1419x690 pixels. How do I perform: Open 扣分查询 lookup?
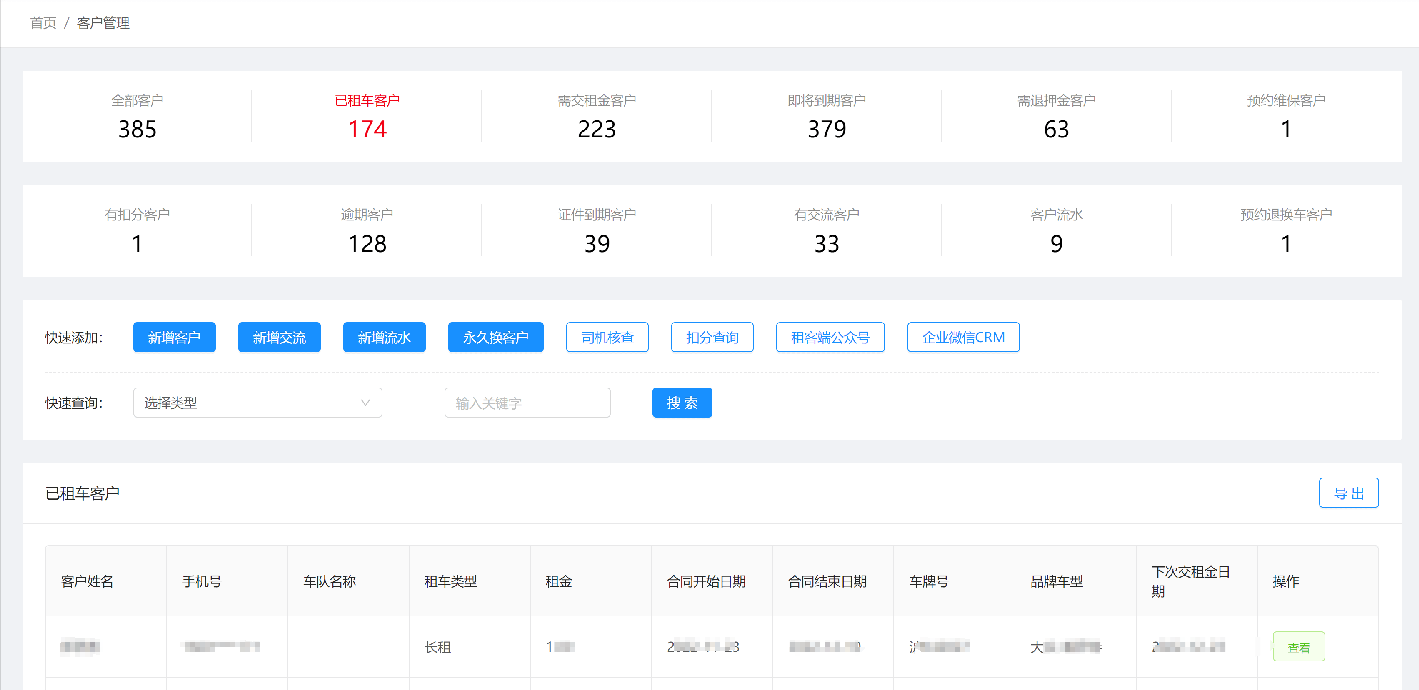click(712, 338)
